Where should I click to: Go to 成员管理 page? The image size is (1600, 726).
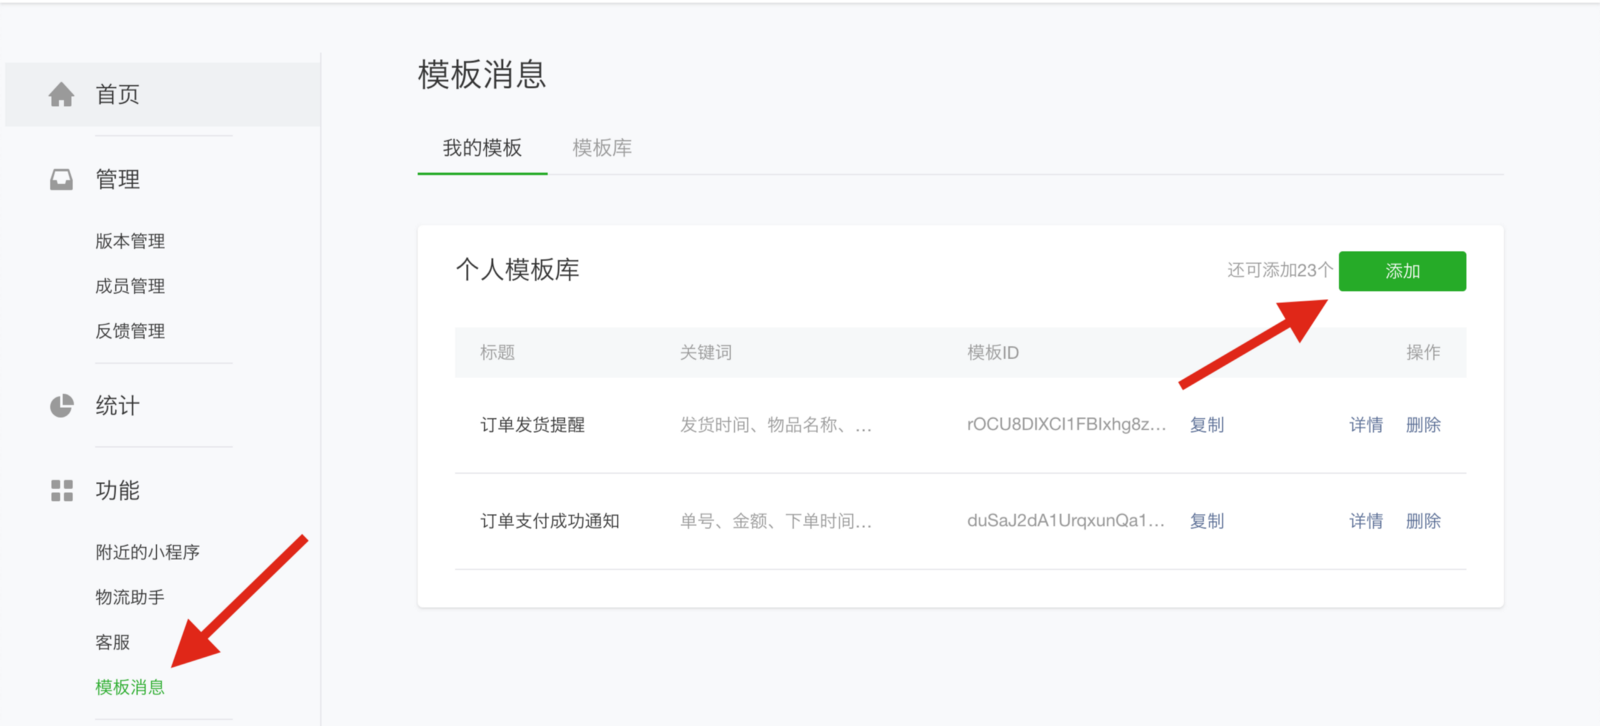tap(130, 286)
